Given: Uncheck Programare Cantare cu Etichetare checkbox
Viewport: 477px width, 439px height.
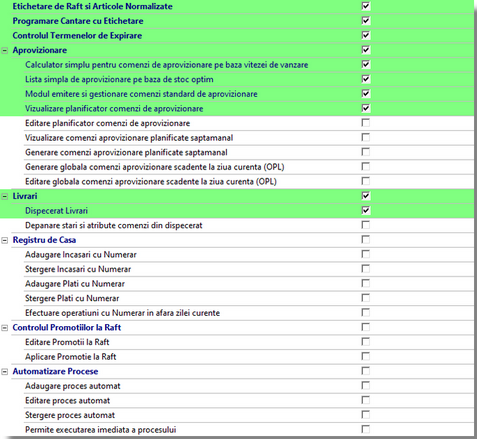Looking at the screenshot, I should click(366, 21).
